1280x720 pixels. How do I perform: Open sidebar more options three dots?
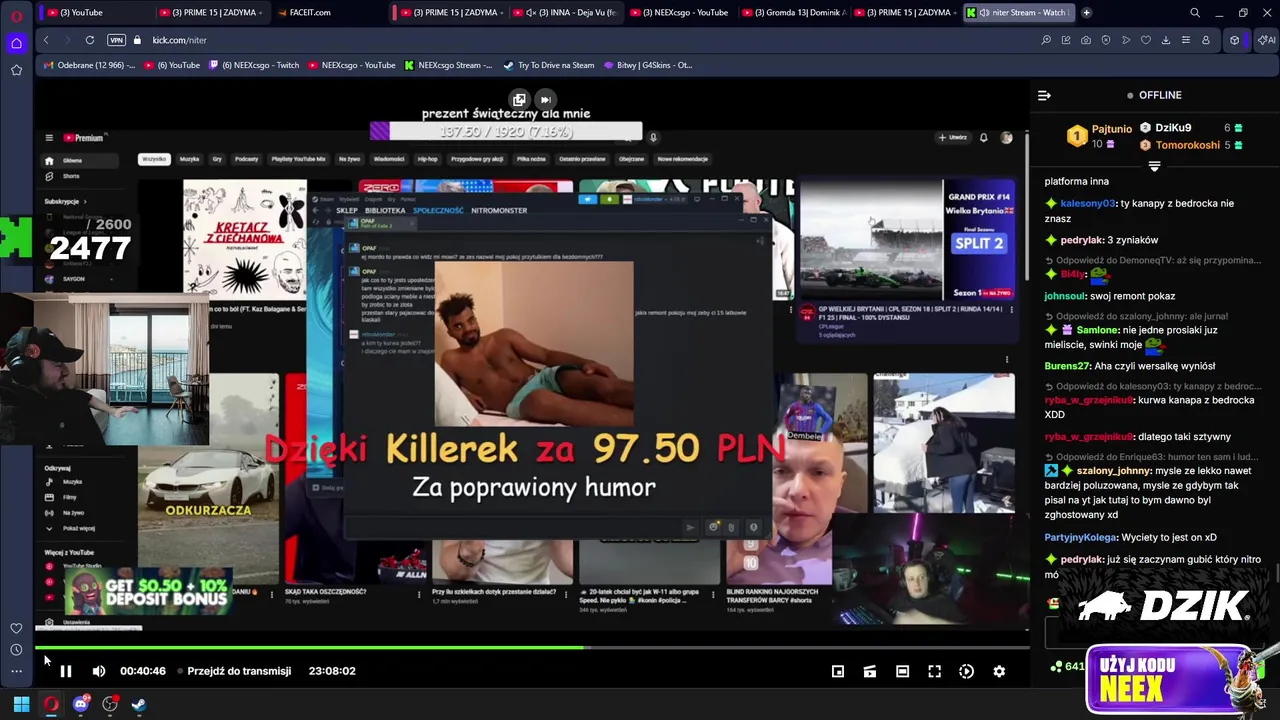click(16, 671)
